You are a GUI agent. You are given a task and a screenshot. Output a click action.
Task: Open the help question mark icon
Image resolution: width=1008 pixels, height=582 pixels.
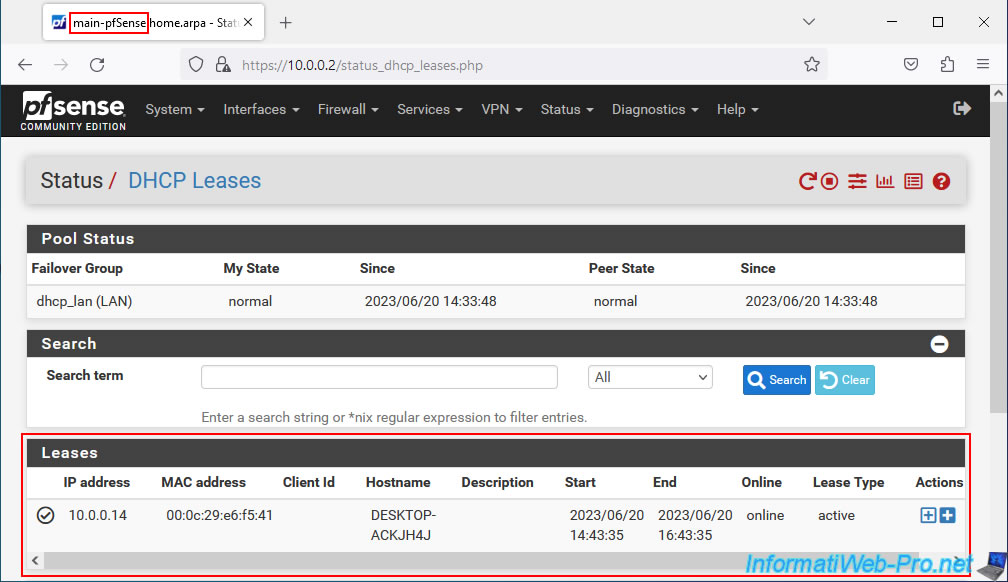coord(942,181)
